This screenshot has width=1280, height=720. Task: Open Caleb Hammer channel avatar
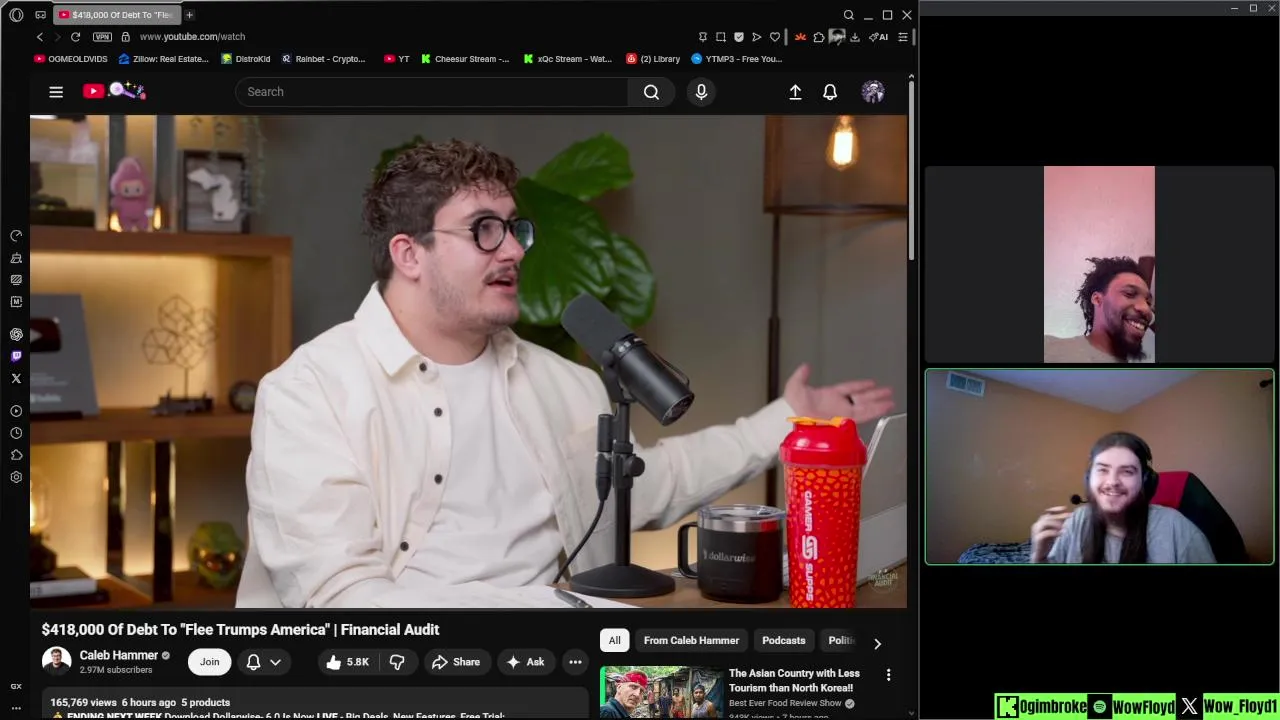coord(56,661)
